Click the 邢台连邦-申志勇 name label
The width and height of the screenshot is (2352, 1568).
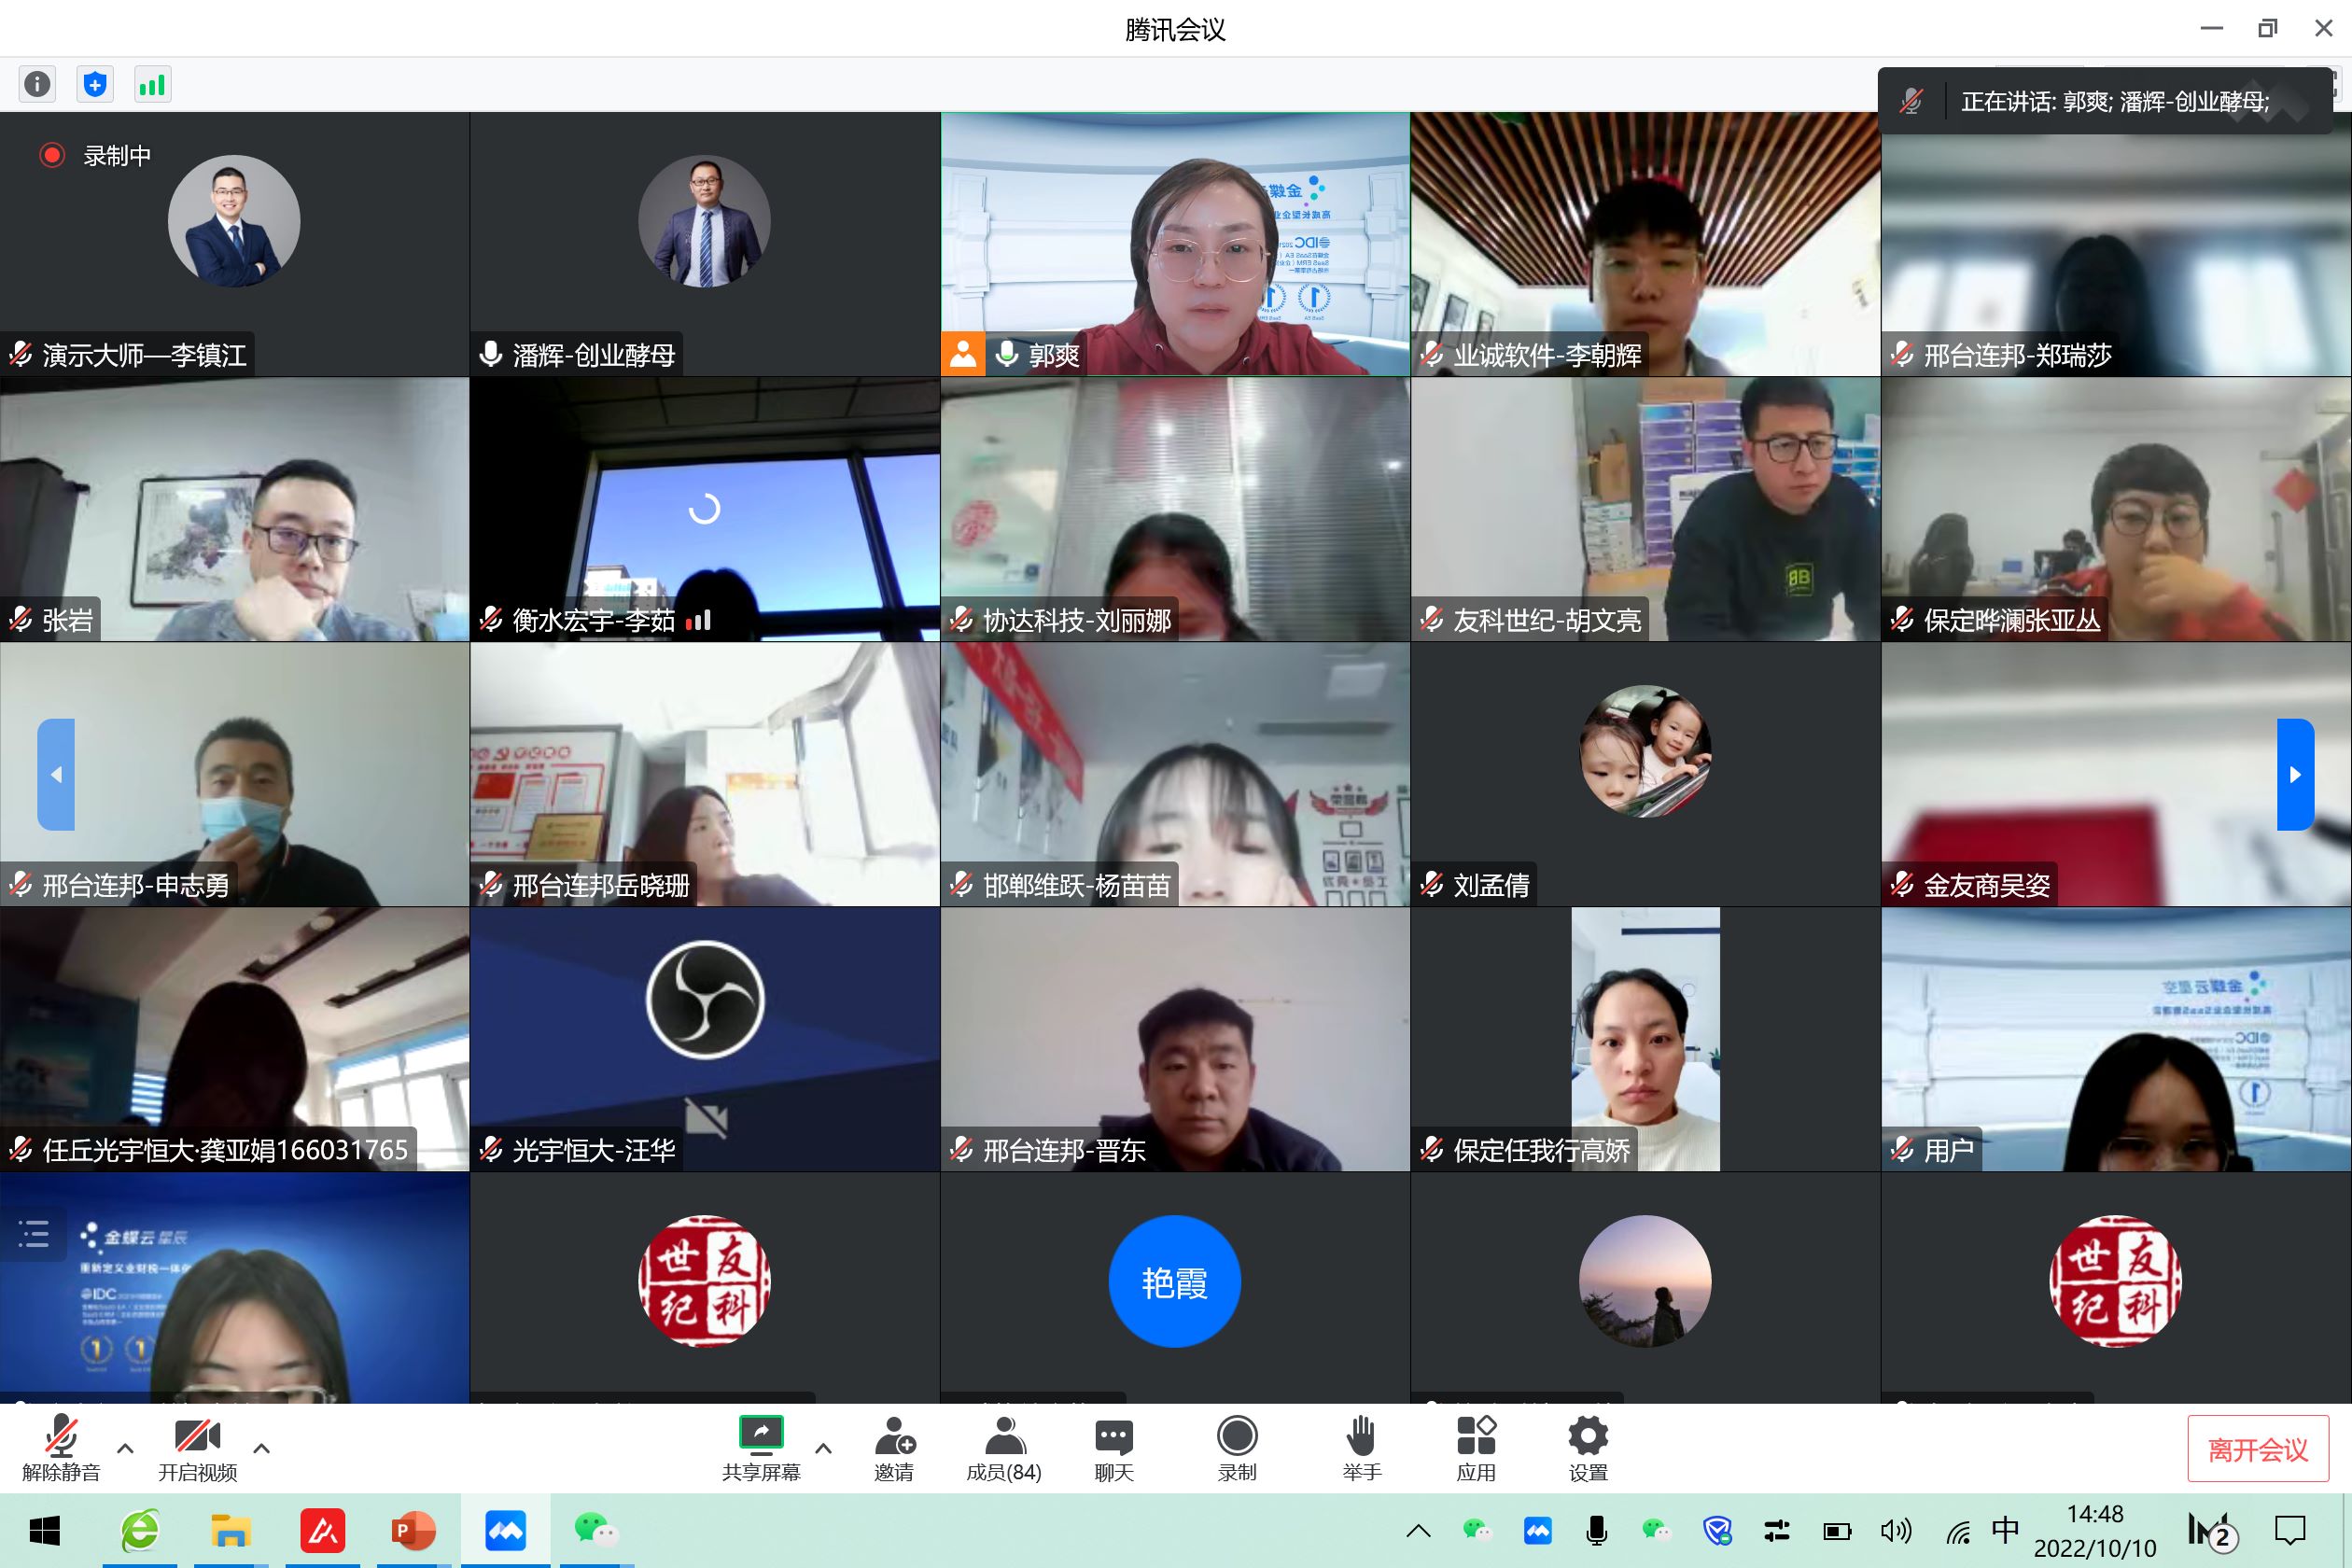136,885
